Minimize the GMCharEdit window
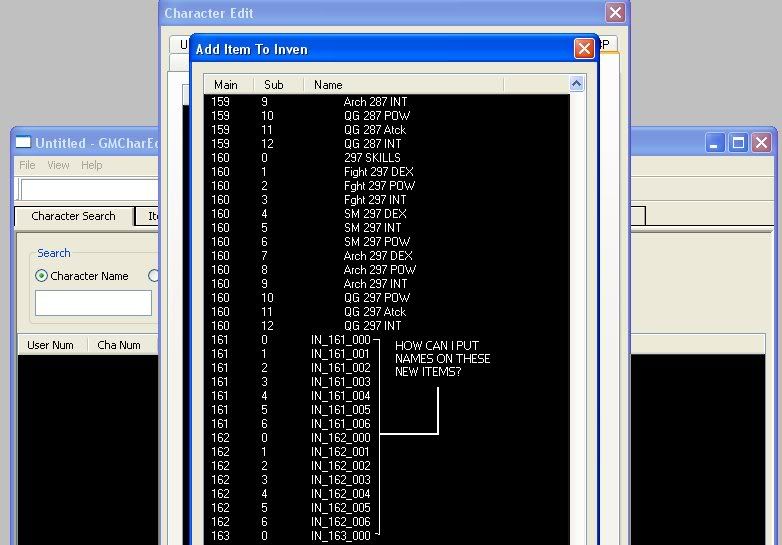Screen dimensions: 782x545 [x=714, y=143]
